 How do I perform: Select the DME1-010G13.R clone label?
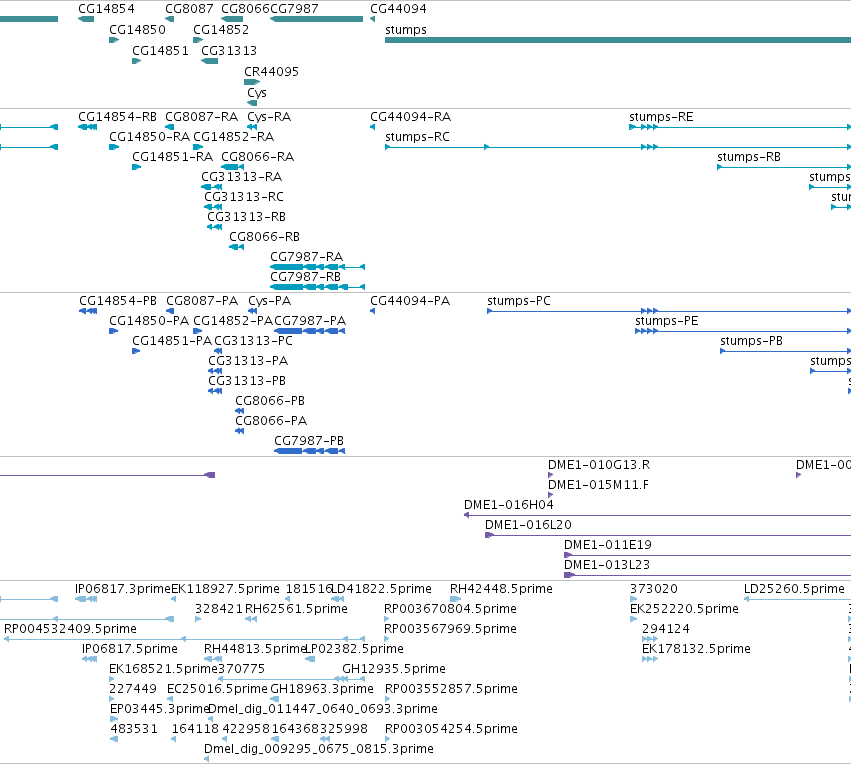tap(599, 465)
